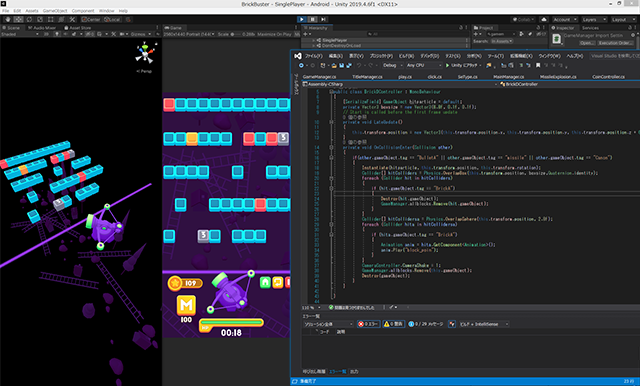This screenshot has height=386, width=640.
Task: Select the Move tool in Unity toolbar
Action: click(x=18, y=19)
